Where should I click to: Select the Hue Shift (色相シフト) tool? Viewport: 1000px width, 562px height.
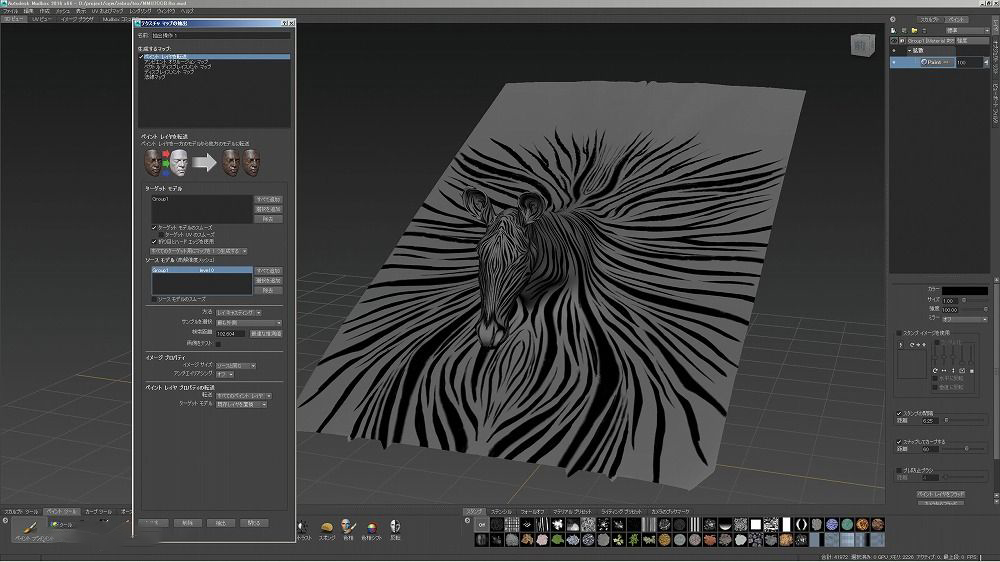click(371, 527)
